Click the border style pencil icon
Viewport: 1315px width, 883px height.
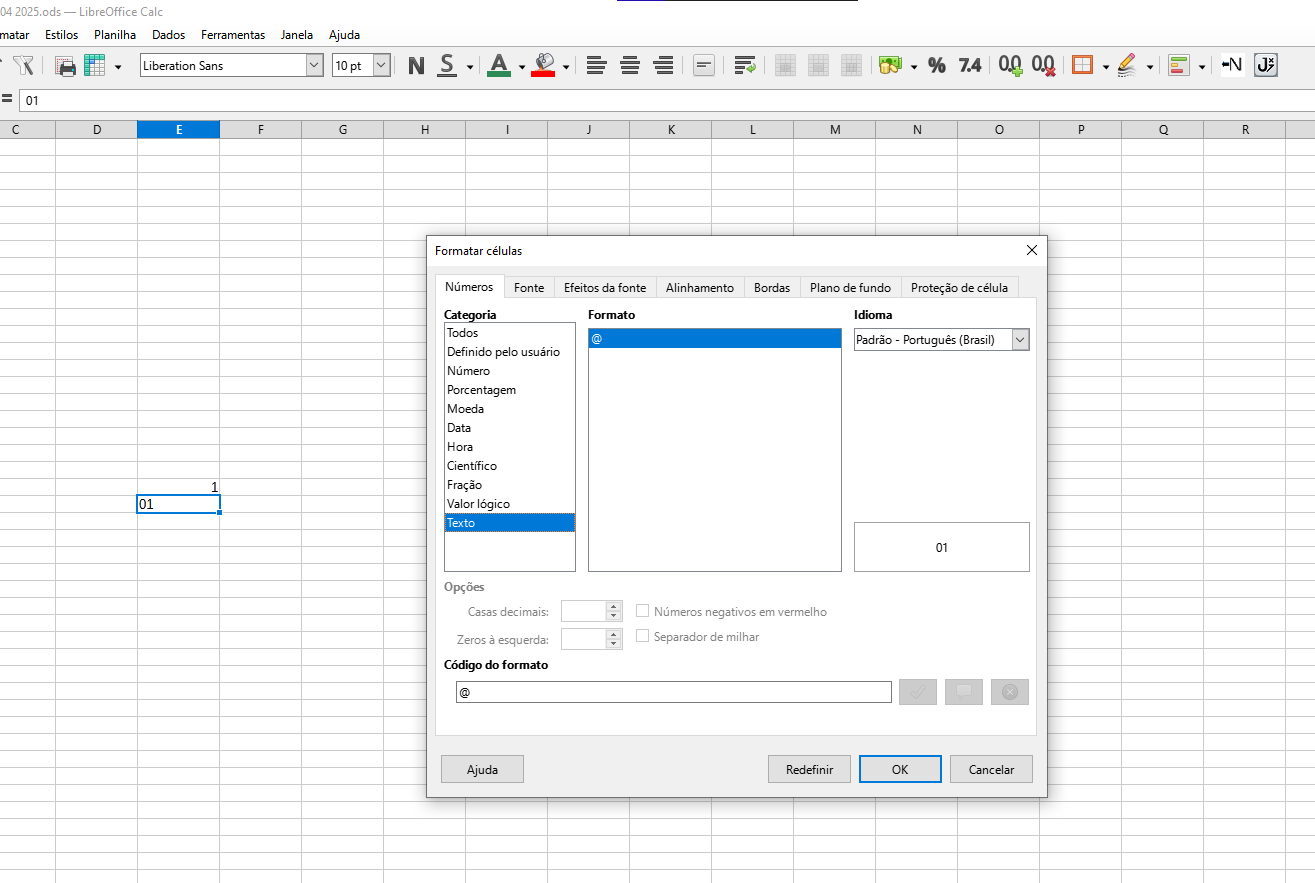(x=1127, y=66)
